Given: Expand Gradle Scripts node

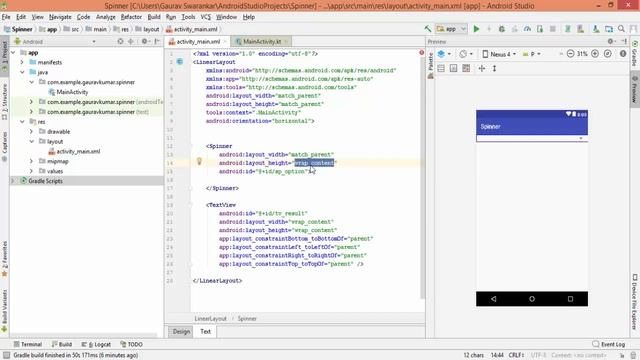Looking at the screenshot, I should 13,180.
